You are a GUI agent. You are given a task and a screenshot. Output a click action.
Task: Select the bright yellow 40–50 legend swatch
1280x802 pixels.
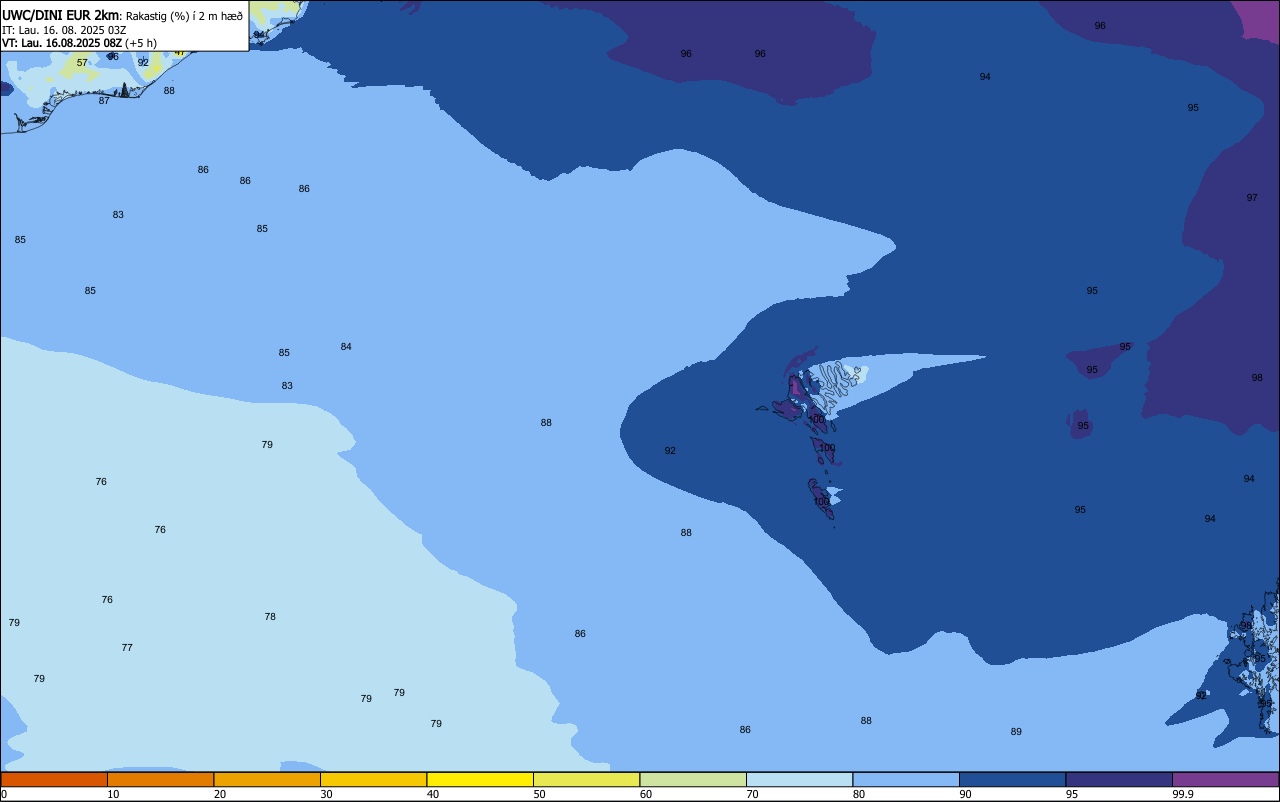tap(480, 779)
